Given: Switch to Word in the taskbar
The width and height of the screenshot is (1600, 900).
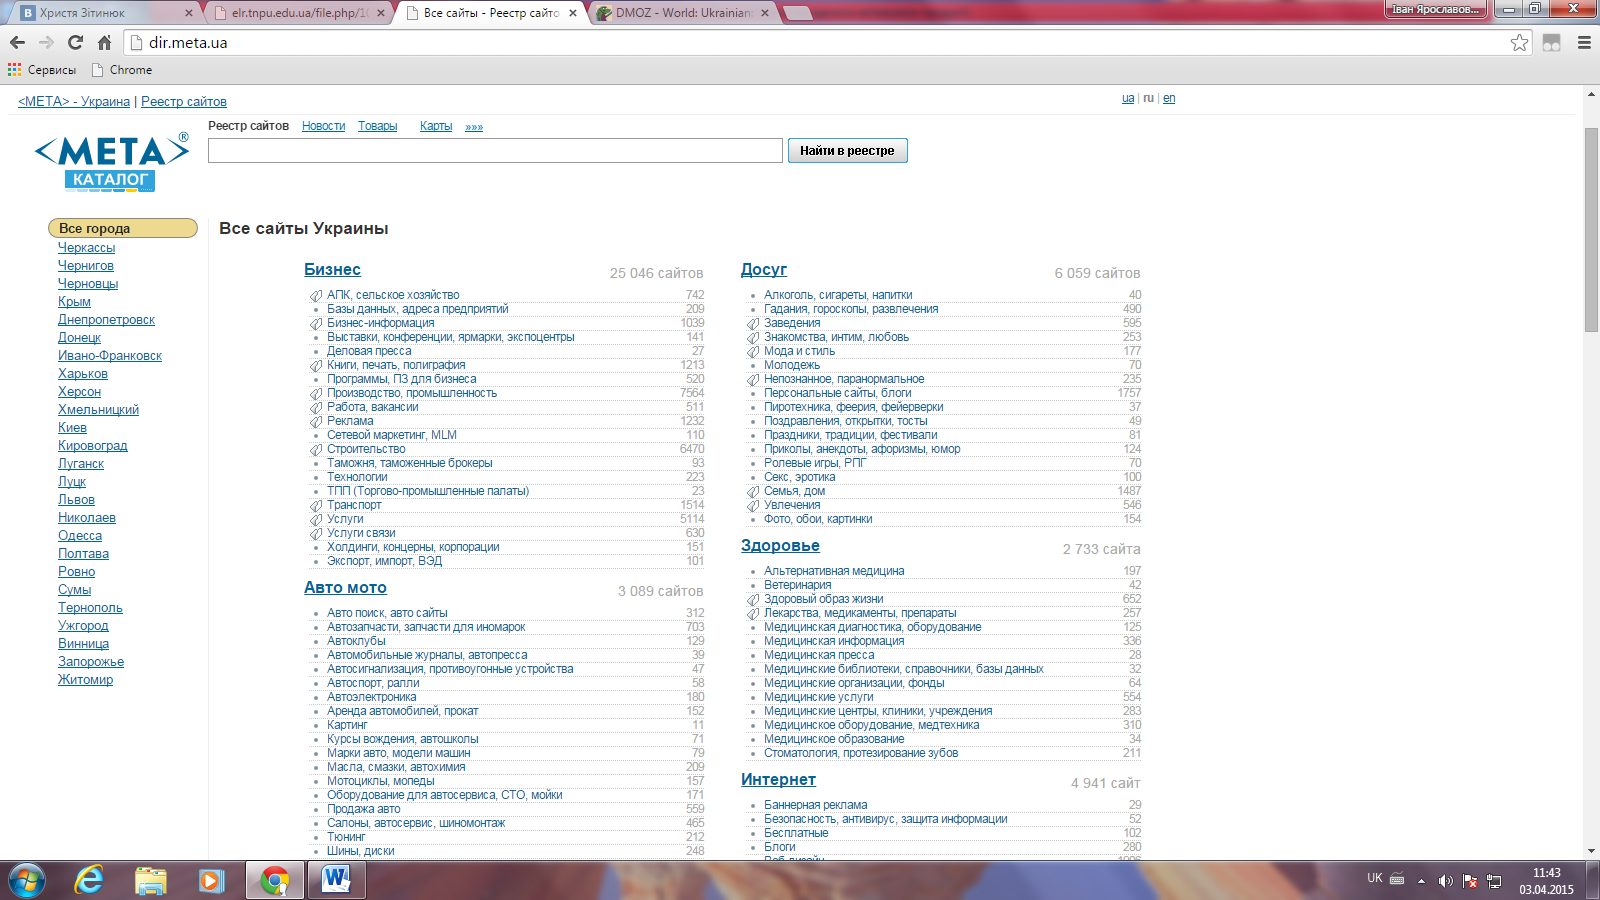Looking at the screenshot, I should coord(337,880).
